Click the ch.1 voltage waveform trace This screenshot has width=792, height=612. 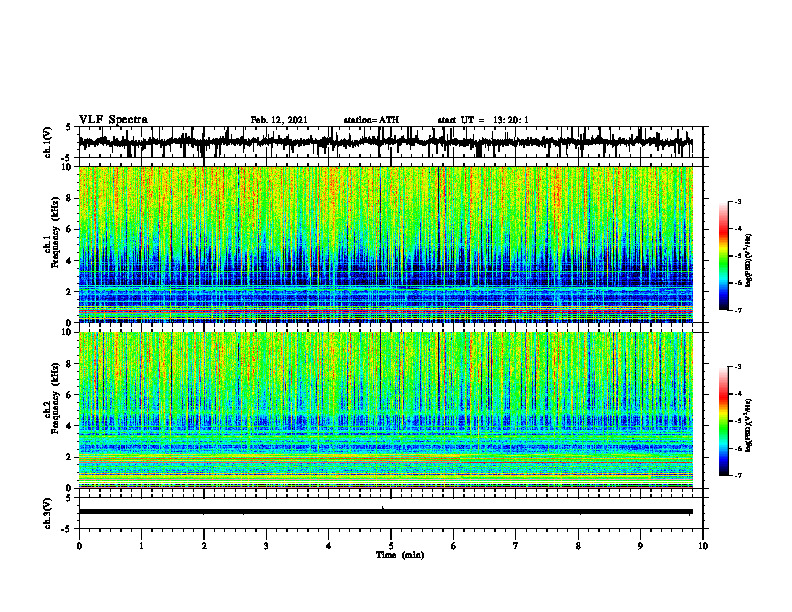386,142
